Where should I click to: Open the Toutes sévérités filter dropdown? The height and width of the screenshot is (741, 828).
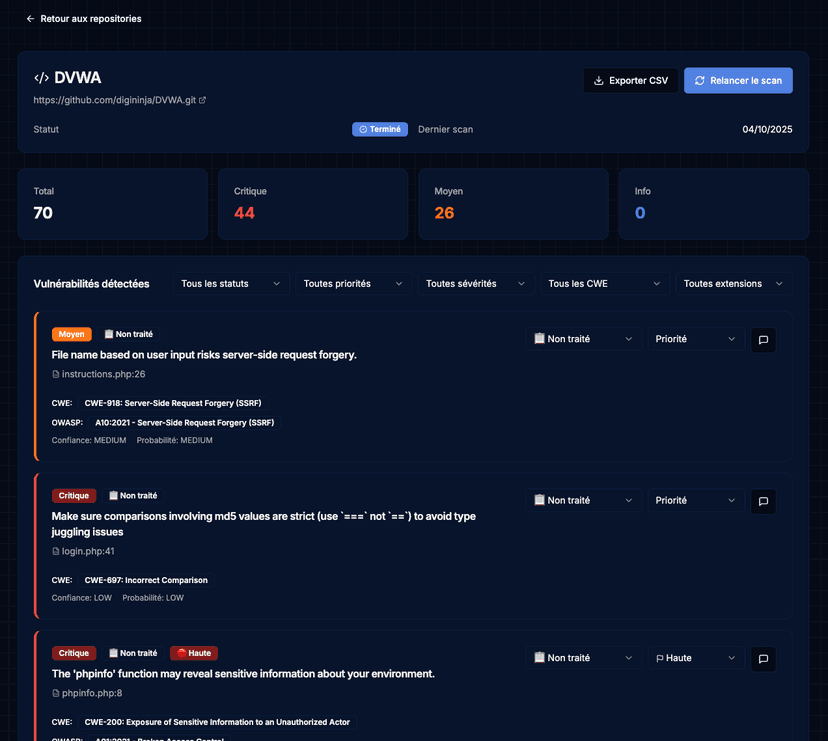pyautogui.click(x=475, y=284)
